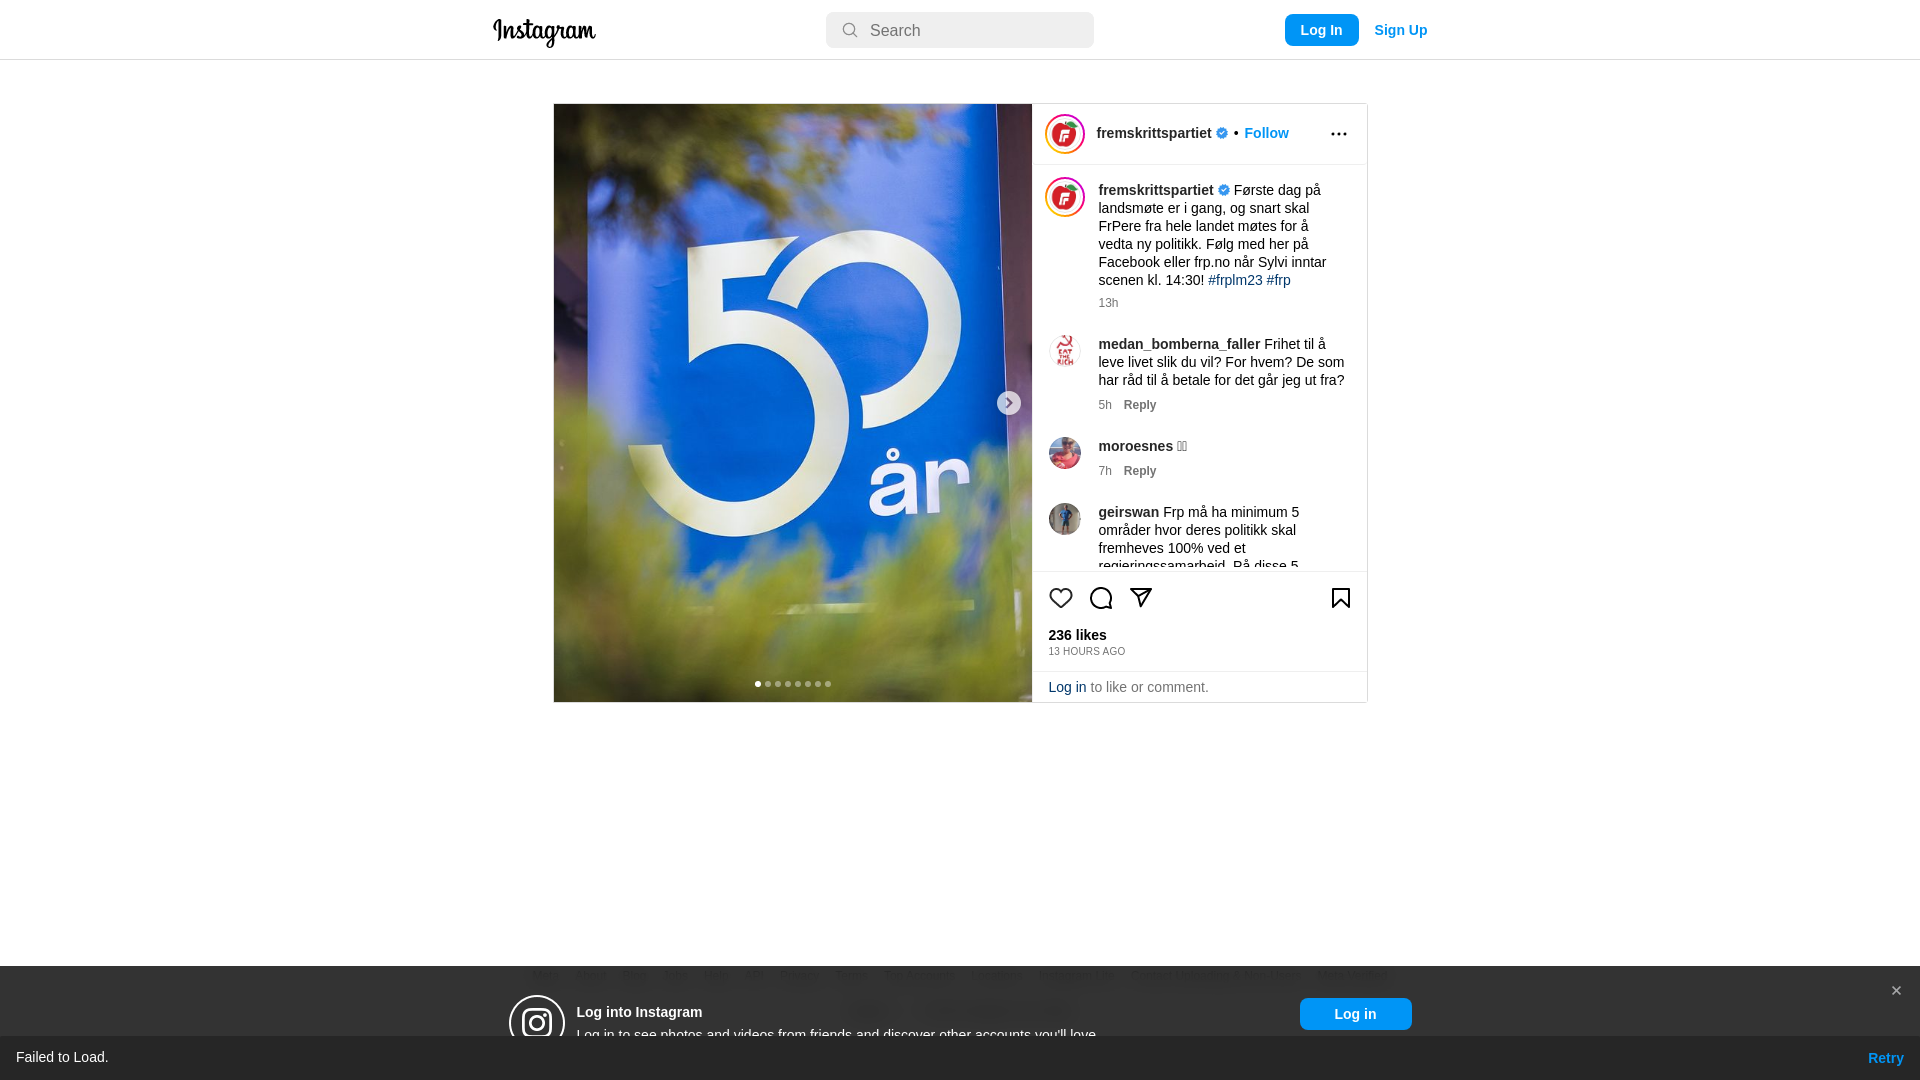
Task: Open the Sign Up link
Action: coord(1400,30)
